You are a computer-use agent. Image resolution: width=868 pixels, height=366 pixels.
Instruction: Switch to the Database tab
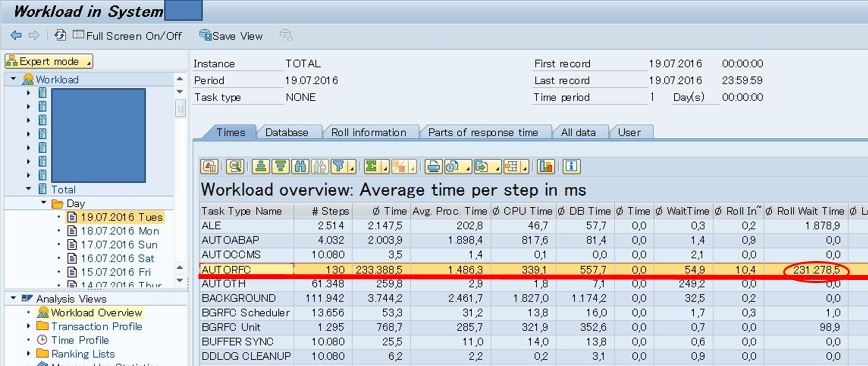(286, 132)
